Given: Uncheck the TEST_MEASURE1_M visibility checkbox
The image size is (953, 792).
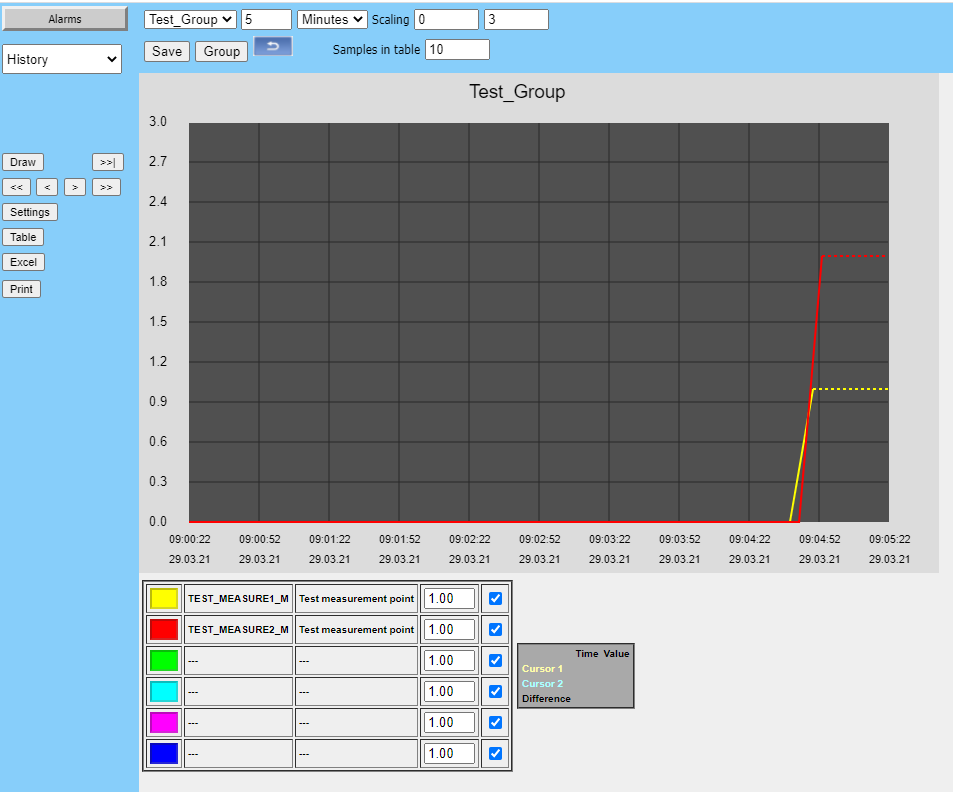Looking at the screenshot, I should 495,599.
